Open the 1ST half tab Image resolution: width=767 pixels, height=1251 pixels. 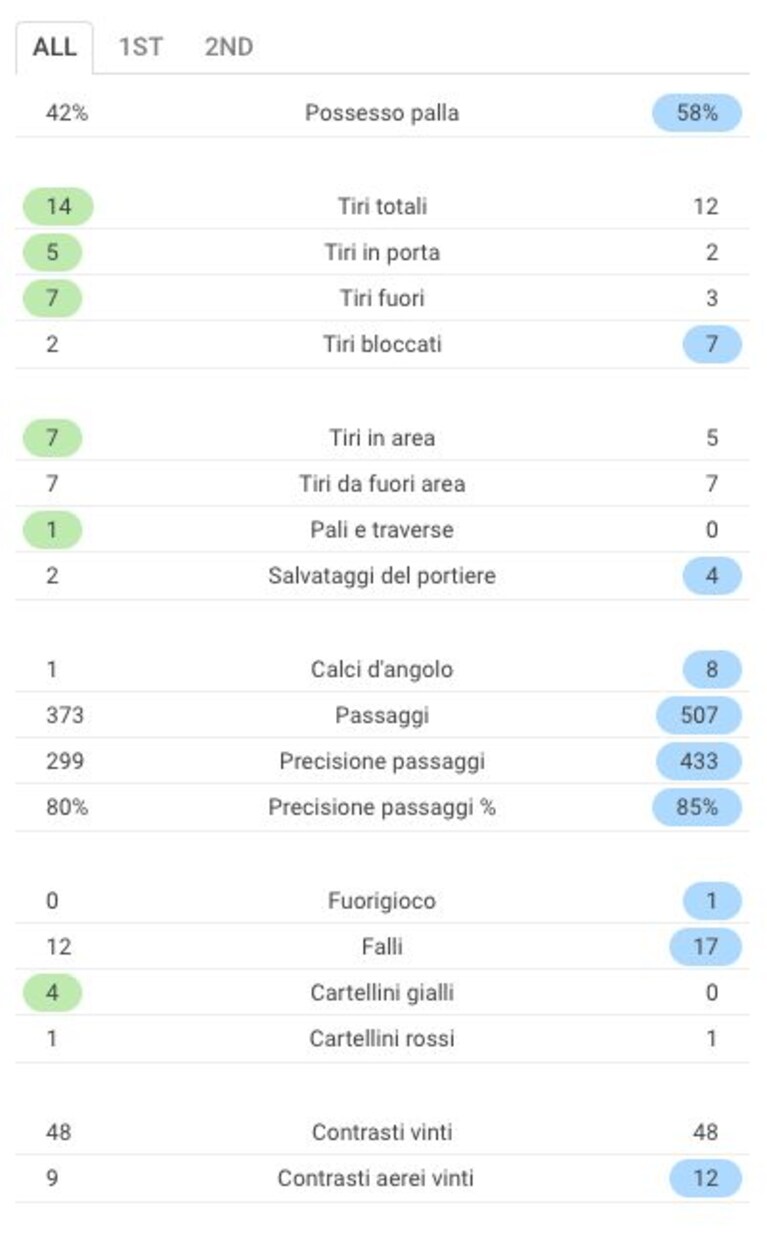tap(140, 47)
